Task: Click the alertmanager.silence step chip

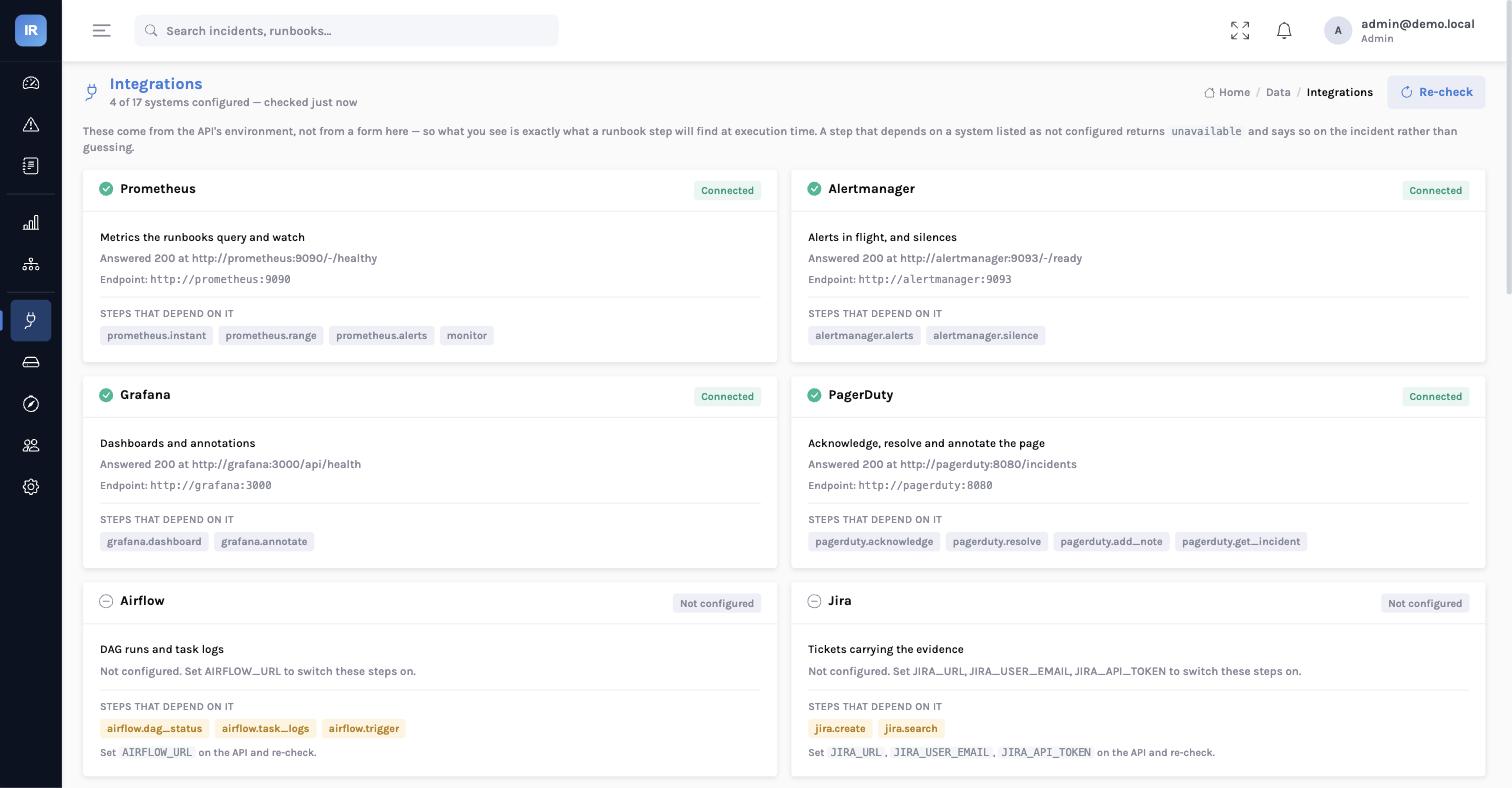Action: 986,336
